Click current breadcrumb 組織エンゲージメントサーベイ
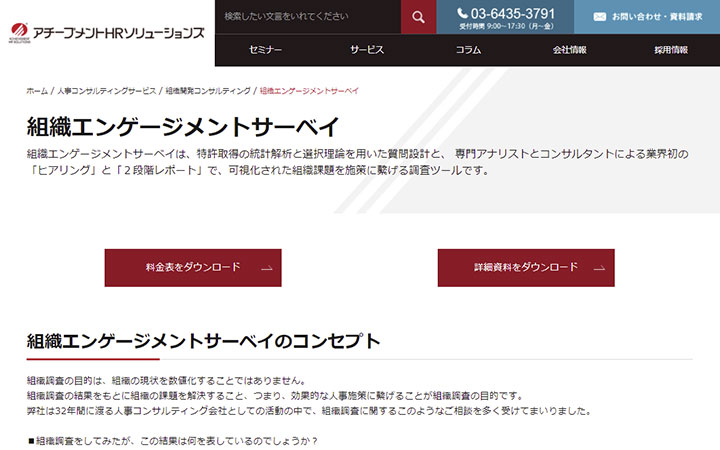The height and width of the screenshot is (450, 720). coord(309,91)
